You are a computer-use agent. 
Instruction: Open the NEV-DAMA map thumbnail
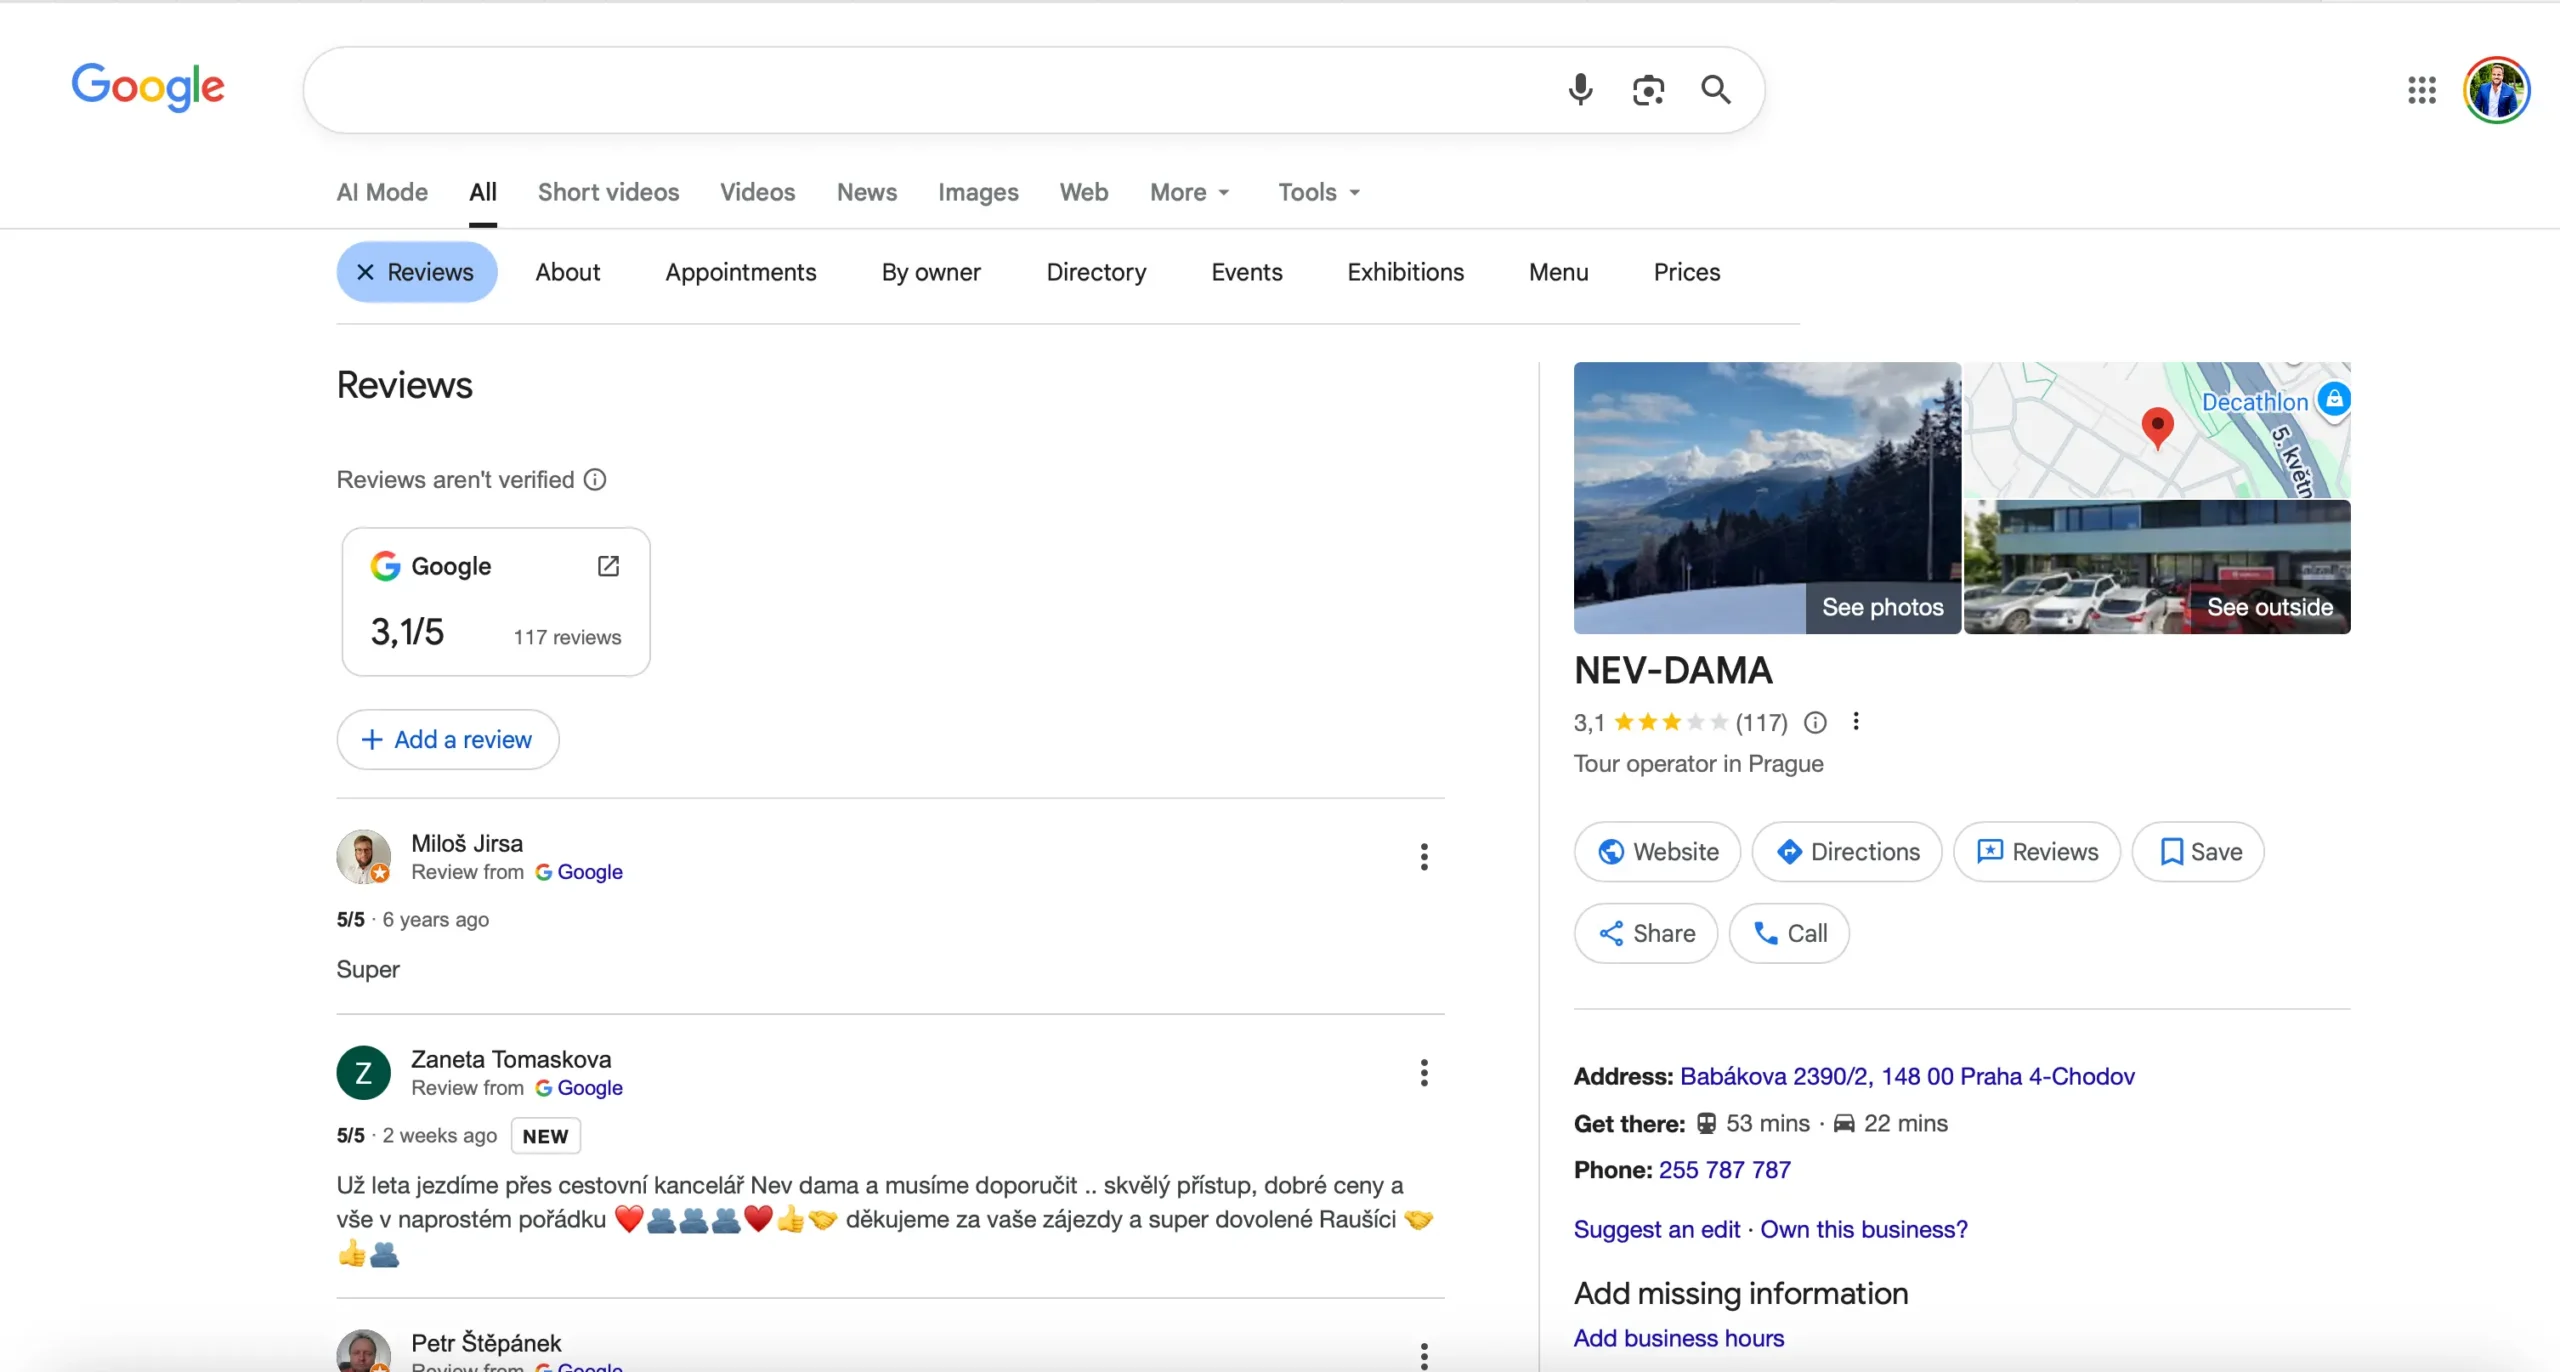coord(2159,428)
